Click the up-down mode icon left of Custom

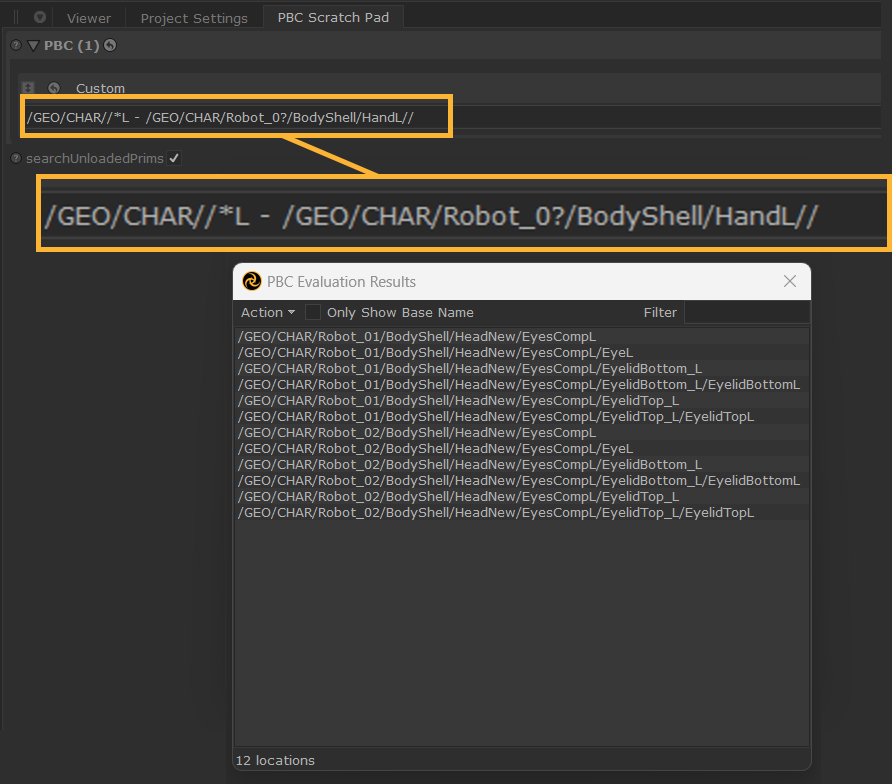(28, 88)
